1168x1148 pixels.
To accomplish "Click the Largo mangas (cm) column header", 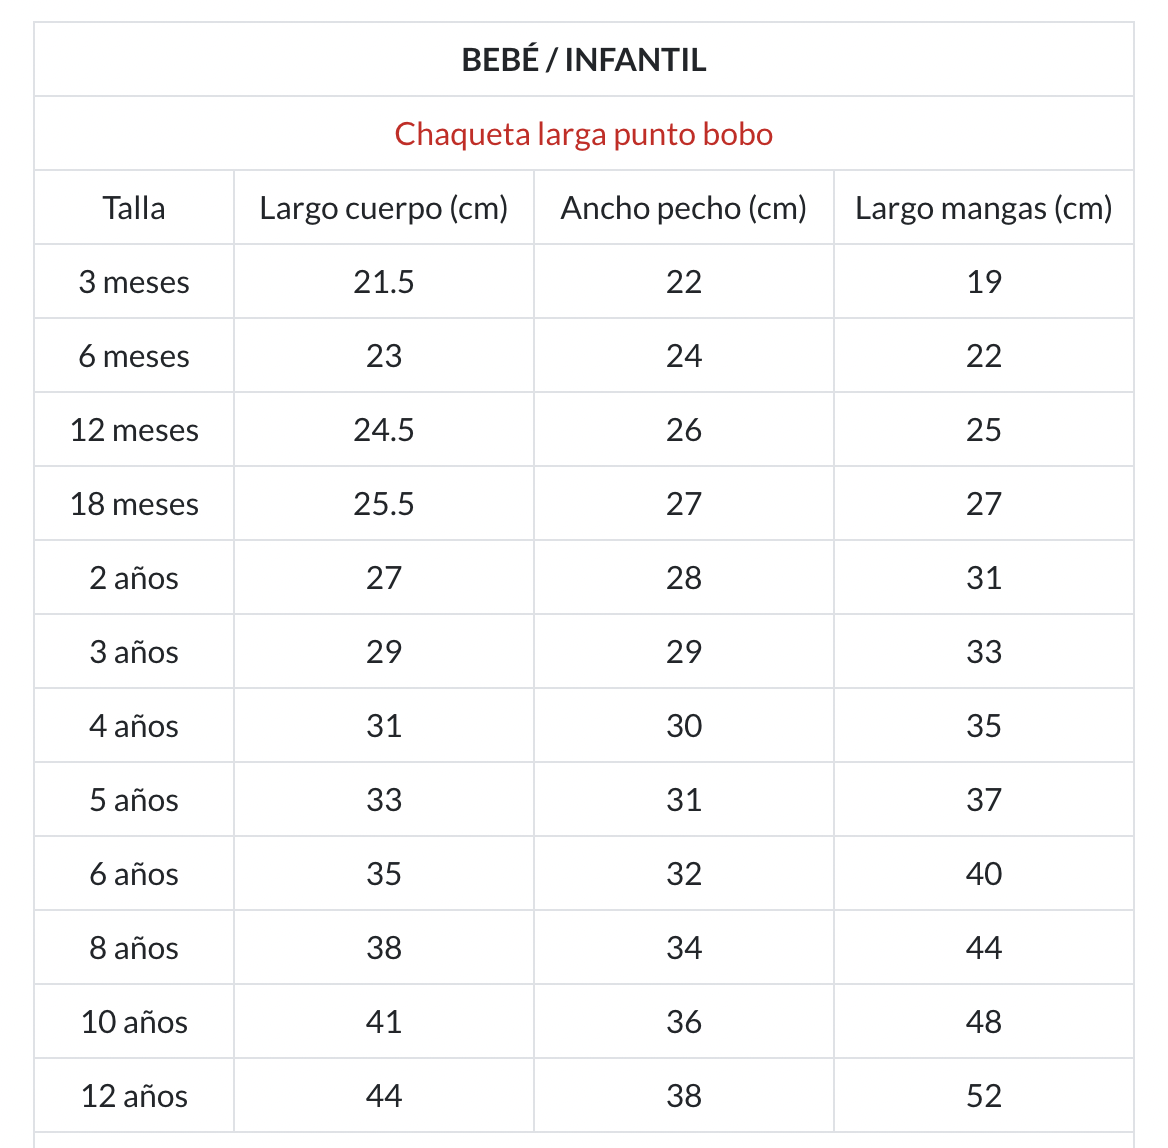I will (984, 208).
